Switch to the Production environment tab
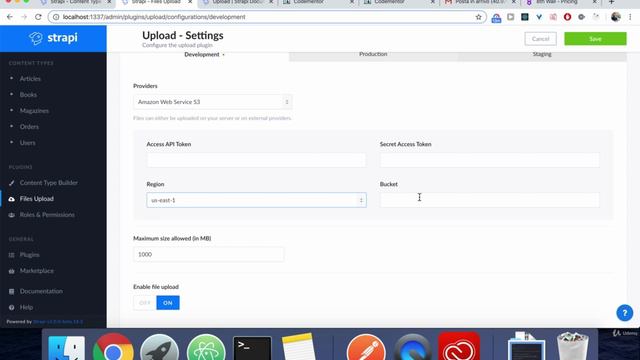640x360 pixels. (x=373, y=54)
